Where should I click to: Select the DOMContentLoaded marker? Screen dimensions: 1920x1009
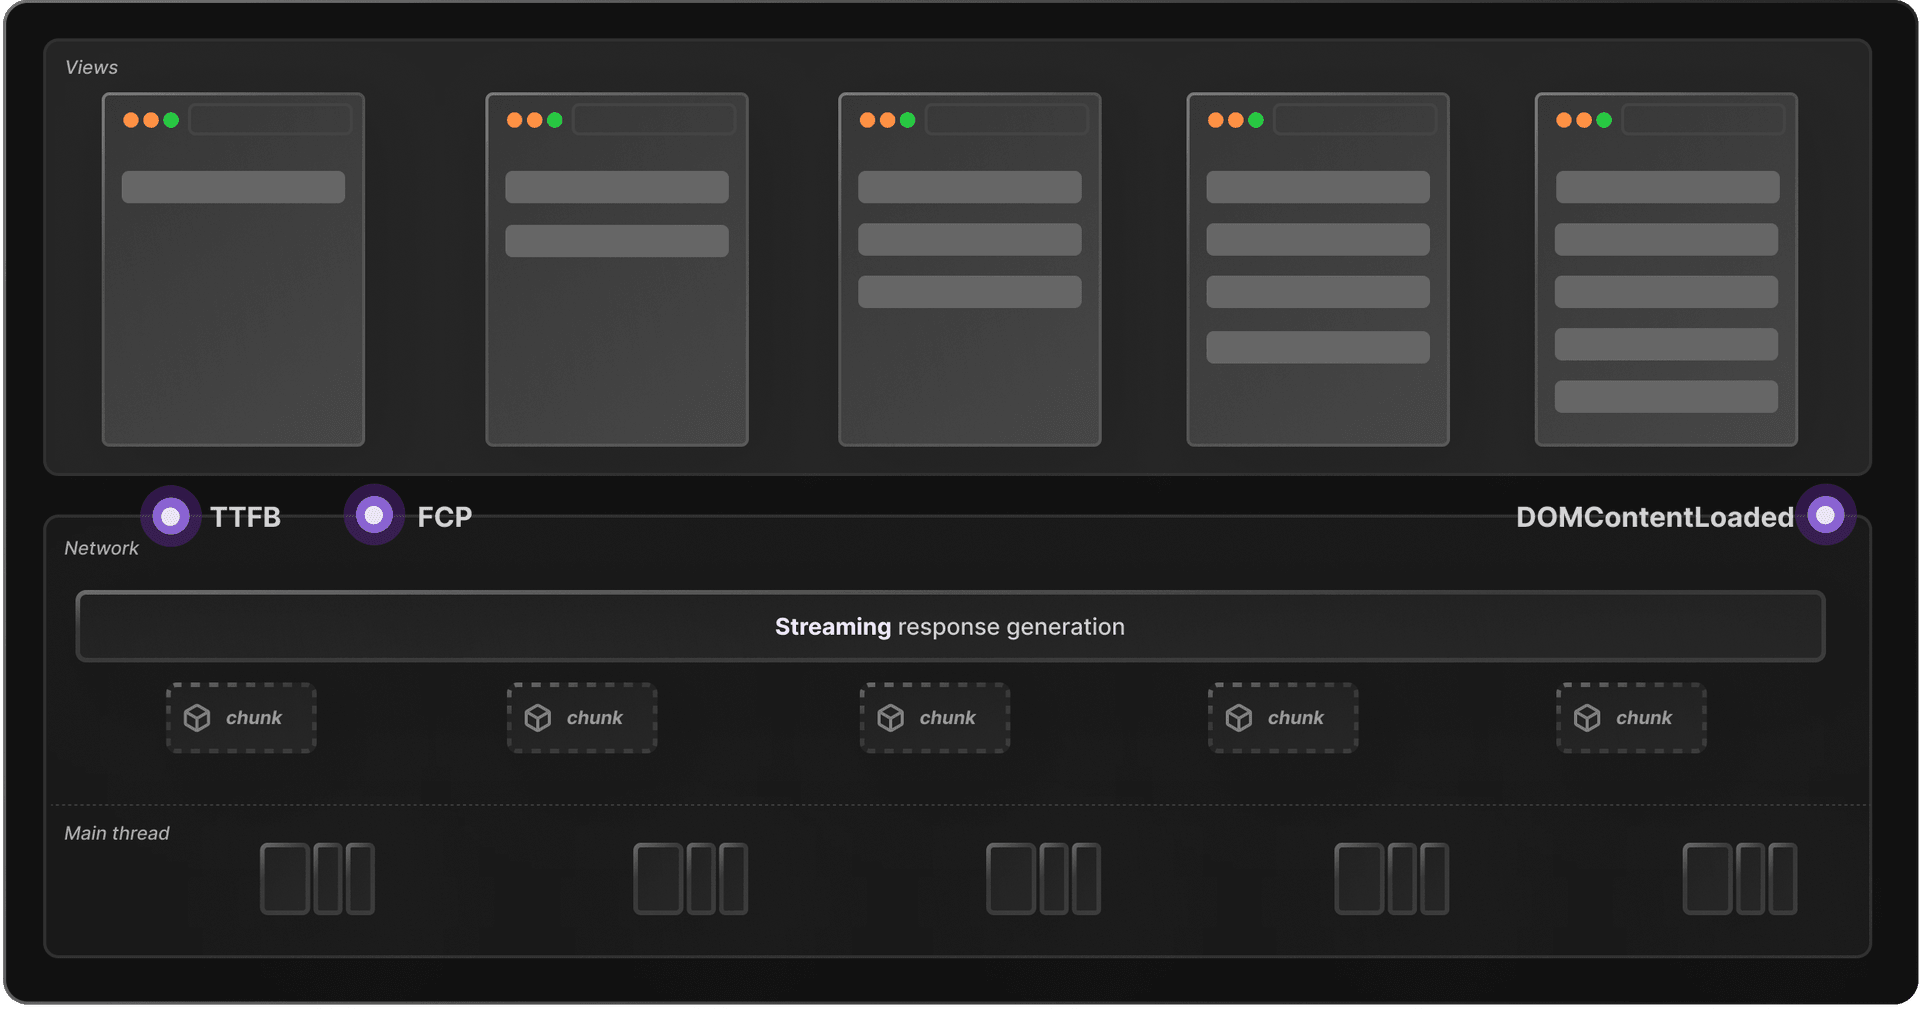click(1826, 515)
